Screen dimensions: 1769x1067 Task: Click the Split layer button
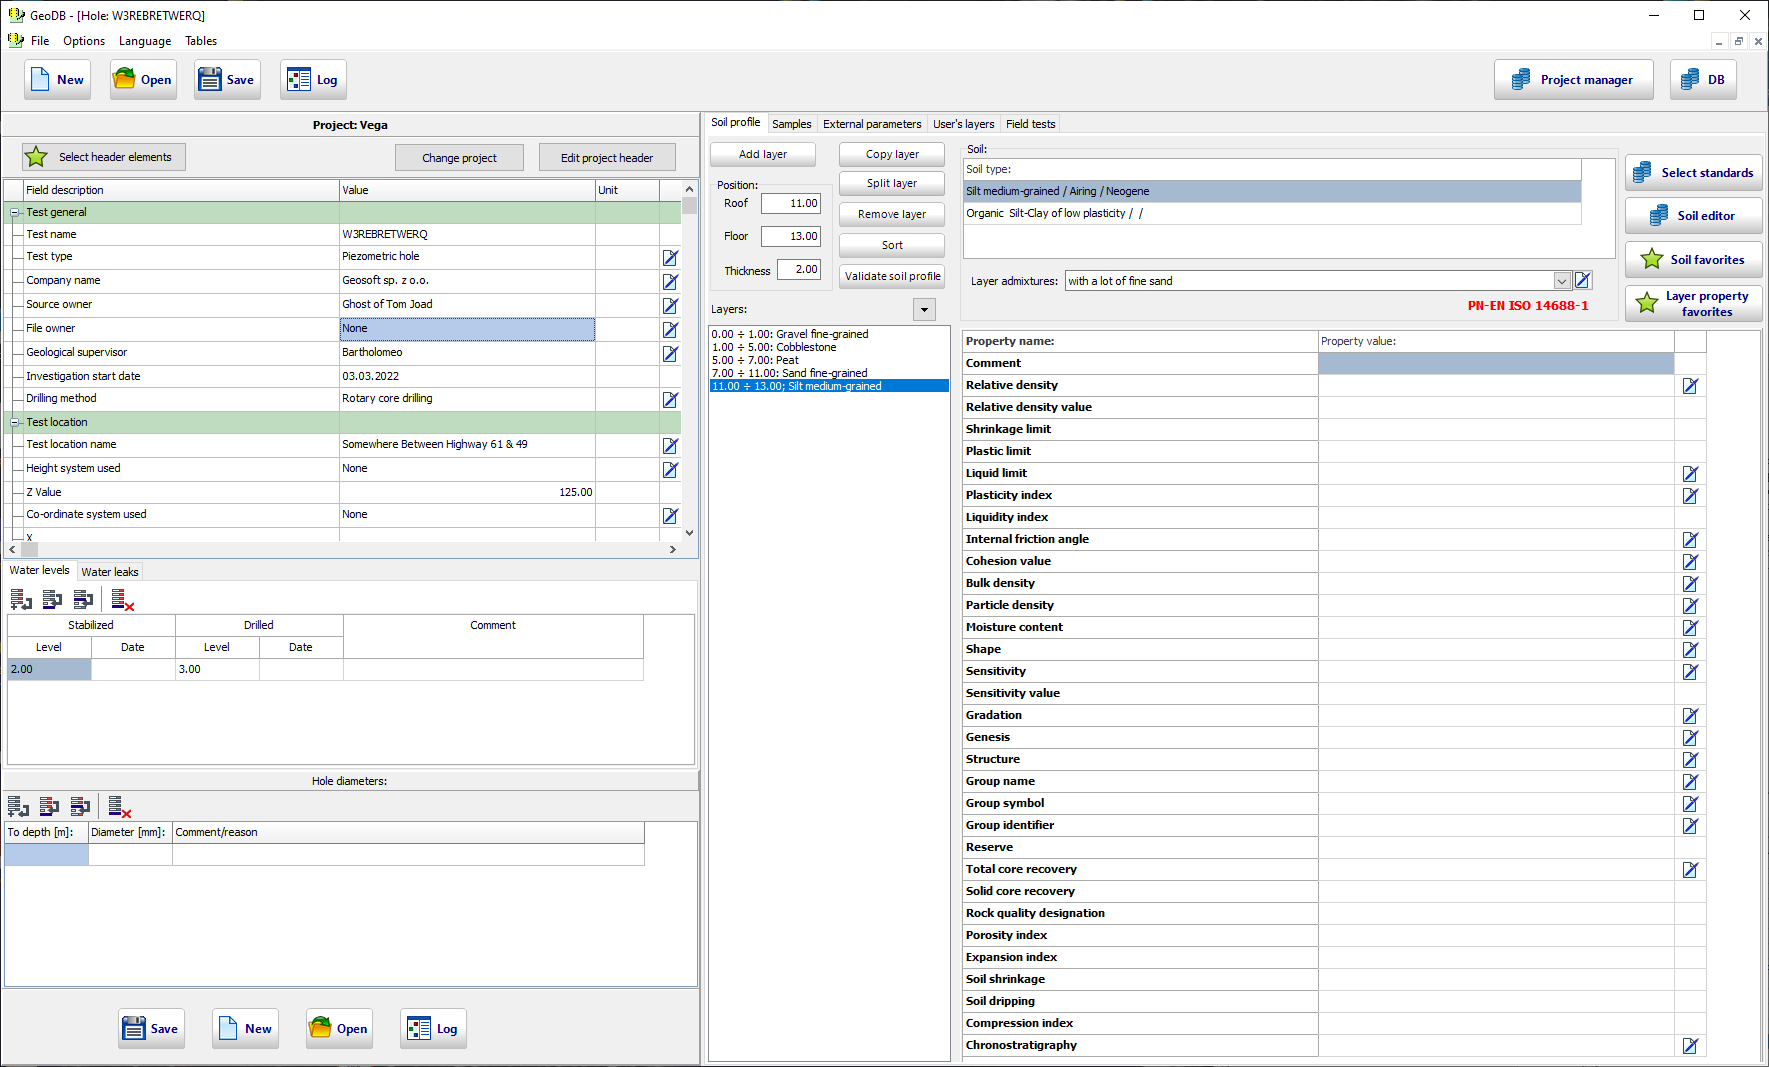coord(891,184)
